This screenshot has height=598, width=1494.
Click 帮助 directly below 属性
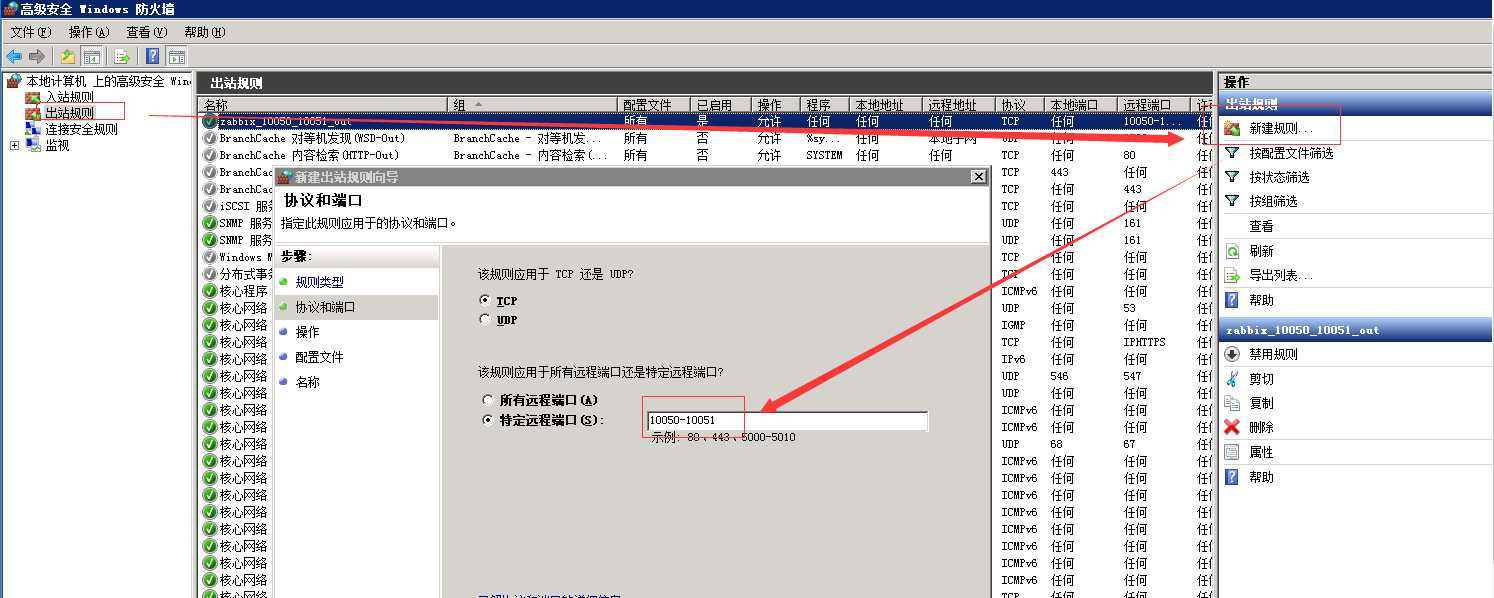[1261, 477]
